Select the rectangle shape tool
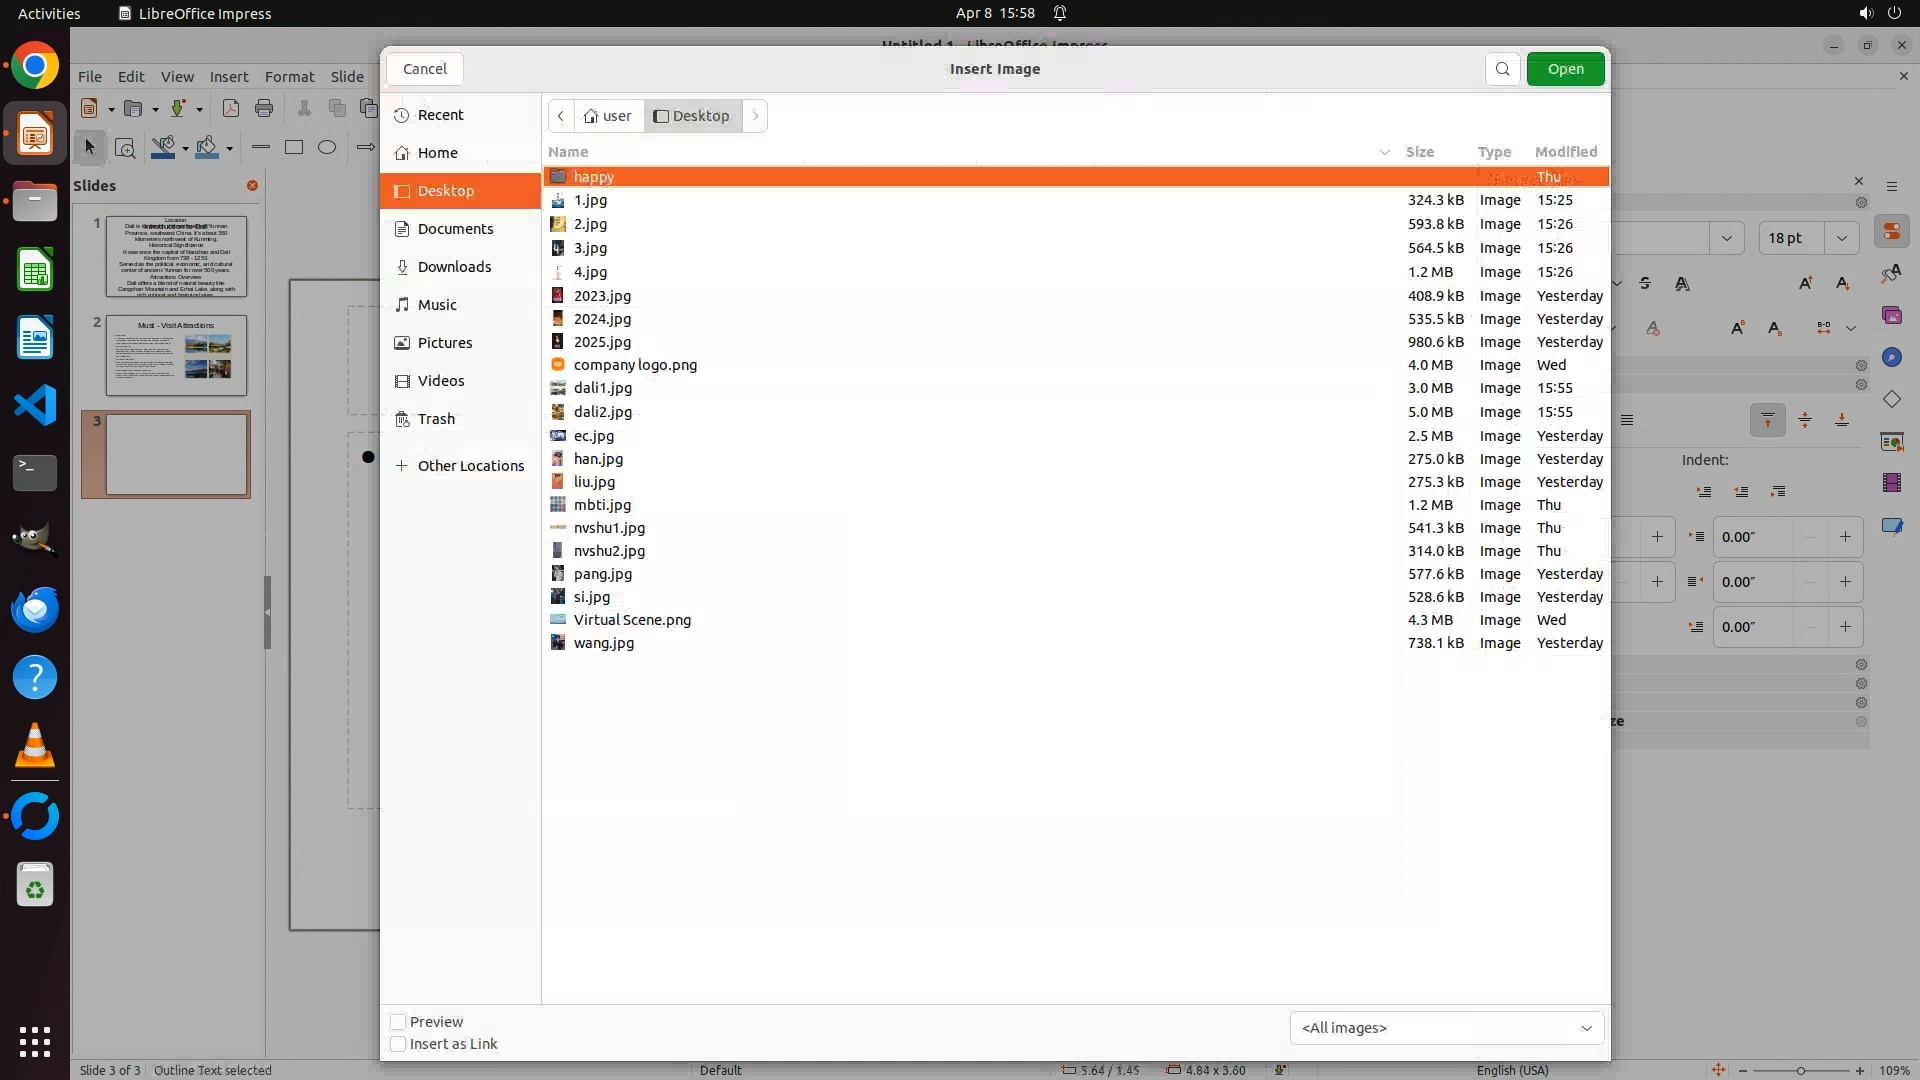The height and width of the screenshot is (1080, 1920). pyautogui.click(x=294, y=147)
